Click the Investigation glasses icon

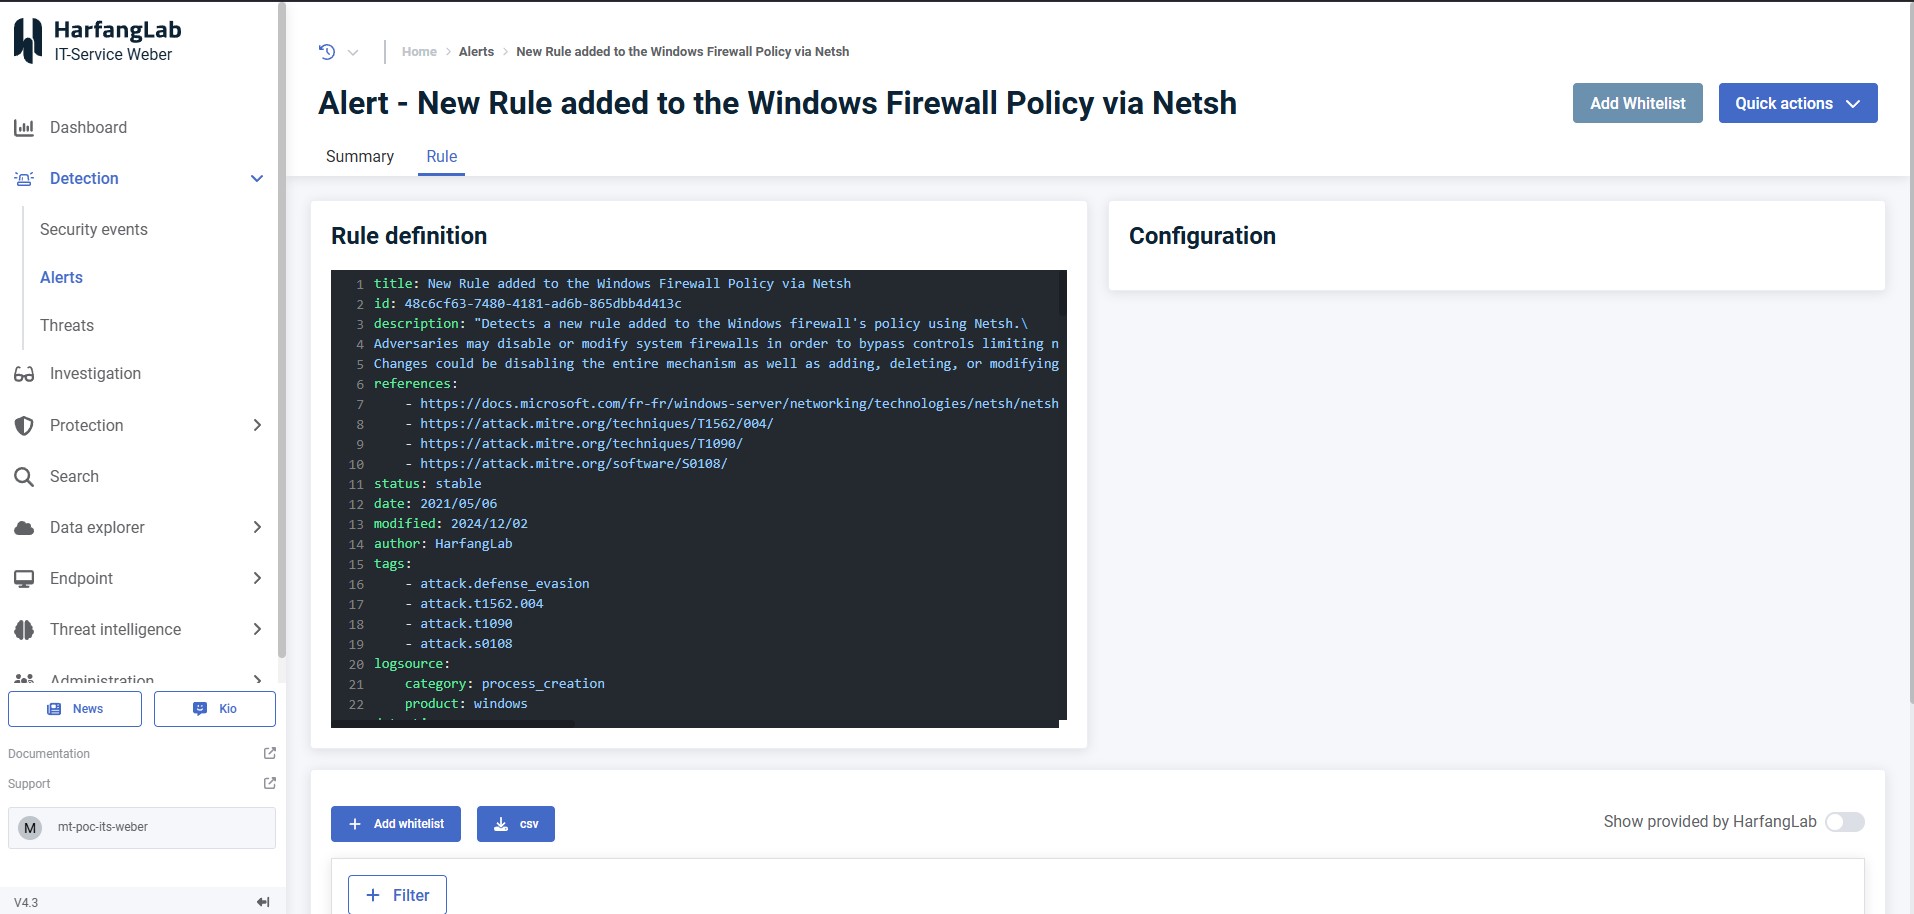pos(24,374)
